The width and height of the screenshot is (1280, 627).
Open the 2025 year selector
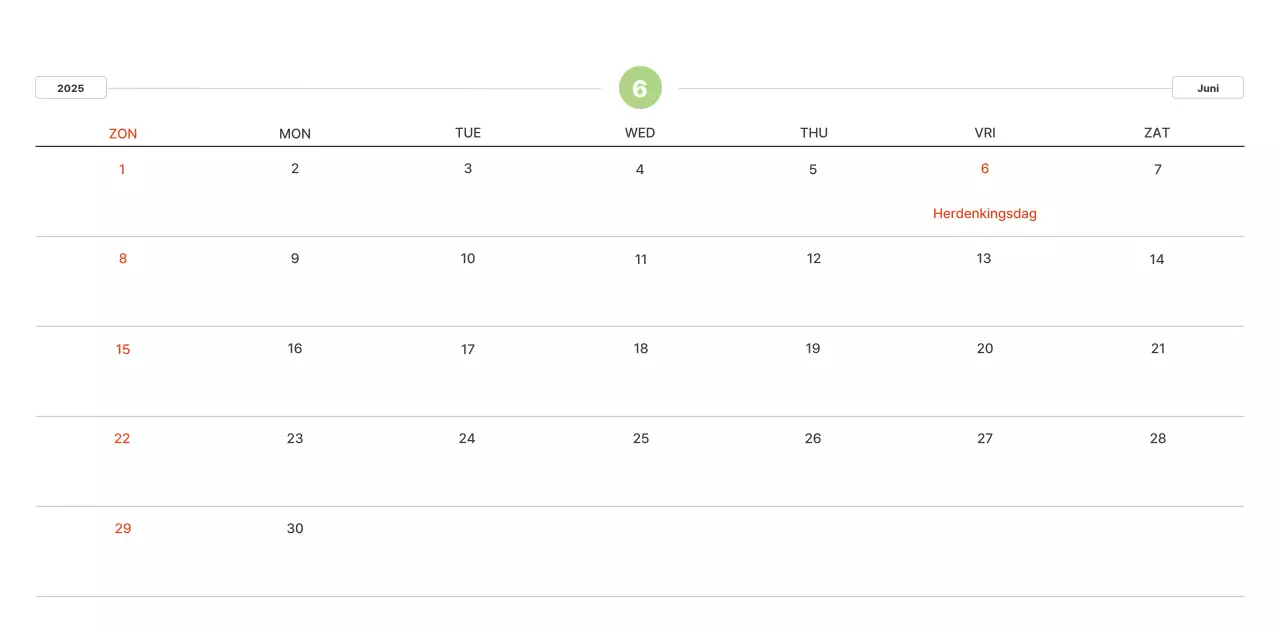point(71,88)
